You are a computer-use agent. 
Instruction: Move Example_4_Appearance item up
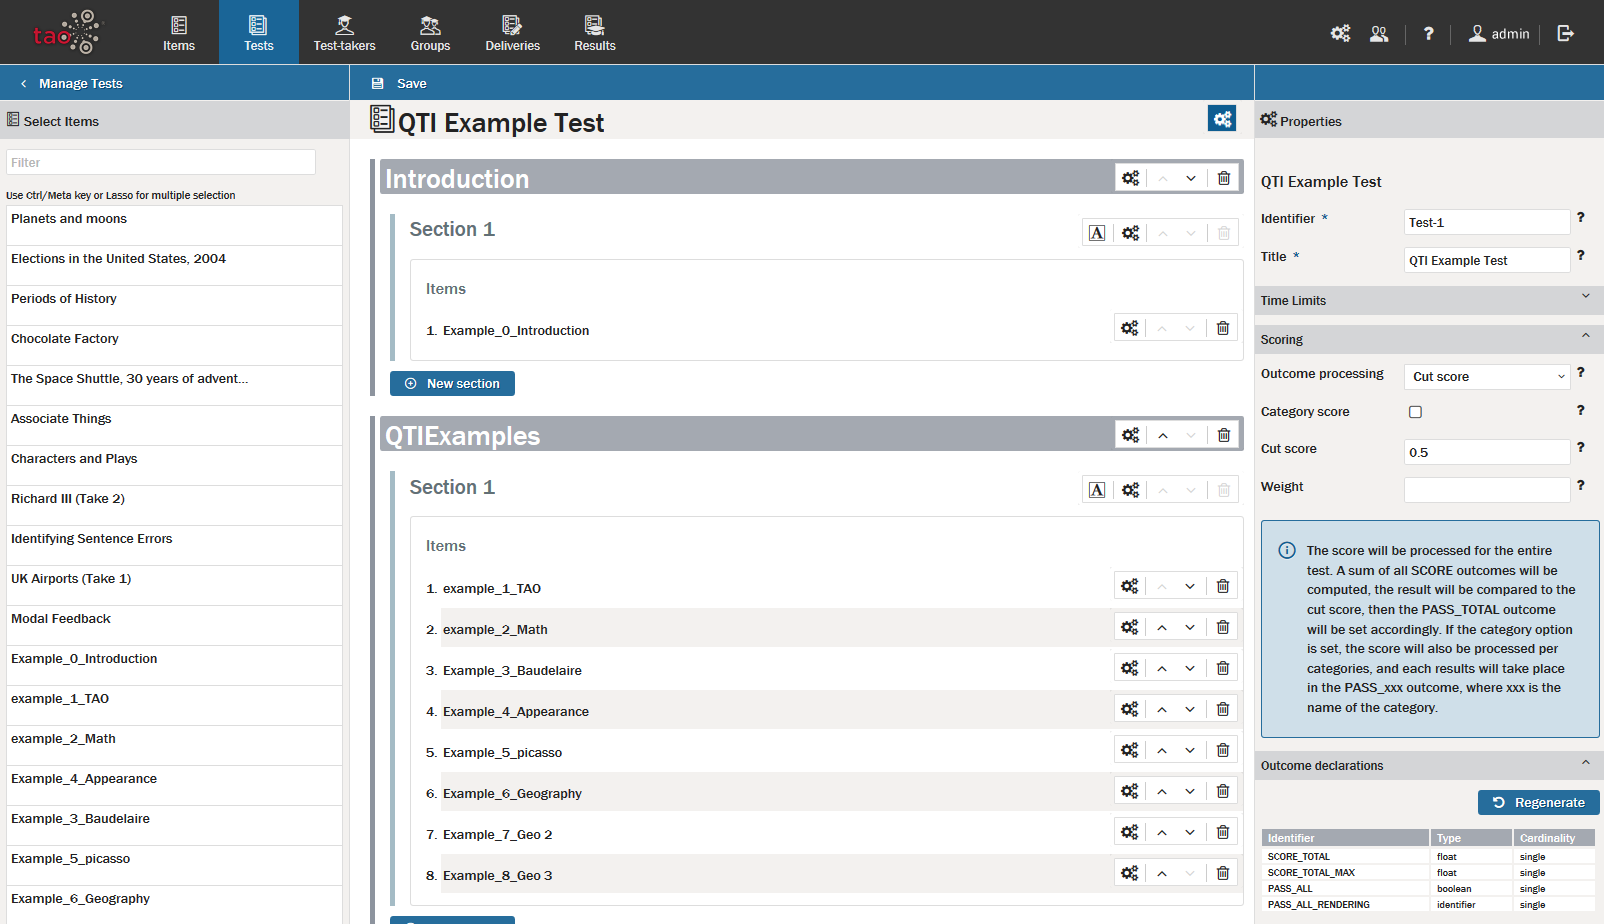(1162, 709)
